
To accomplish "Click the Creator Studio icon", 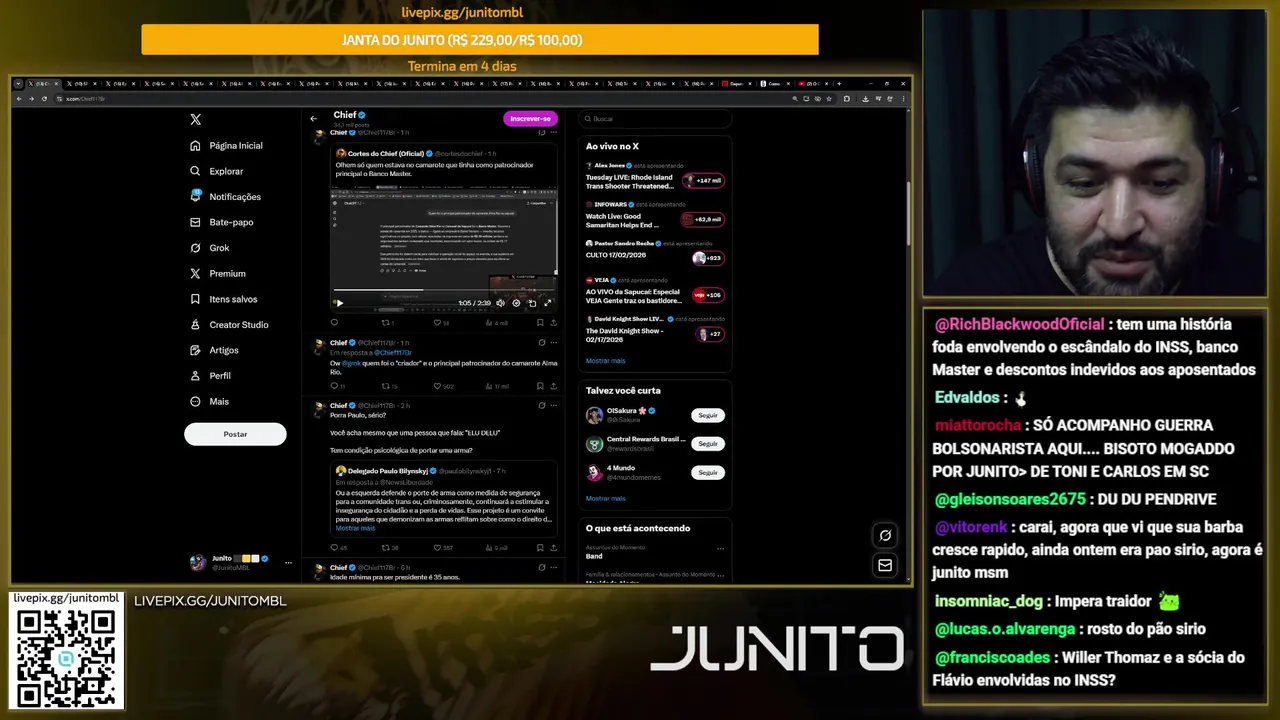I will tap(195, 325).
